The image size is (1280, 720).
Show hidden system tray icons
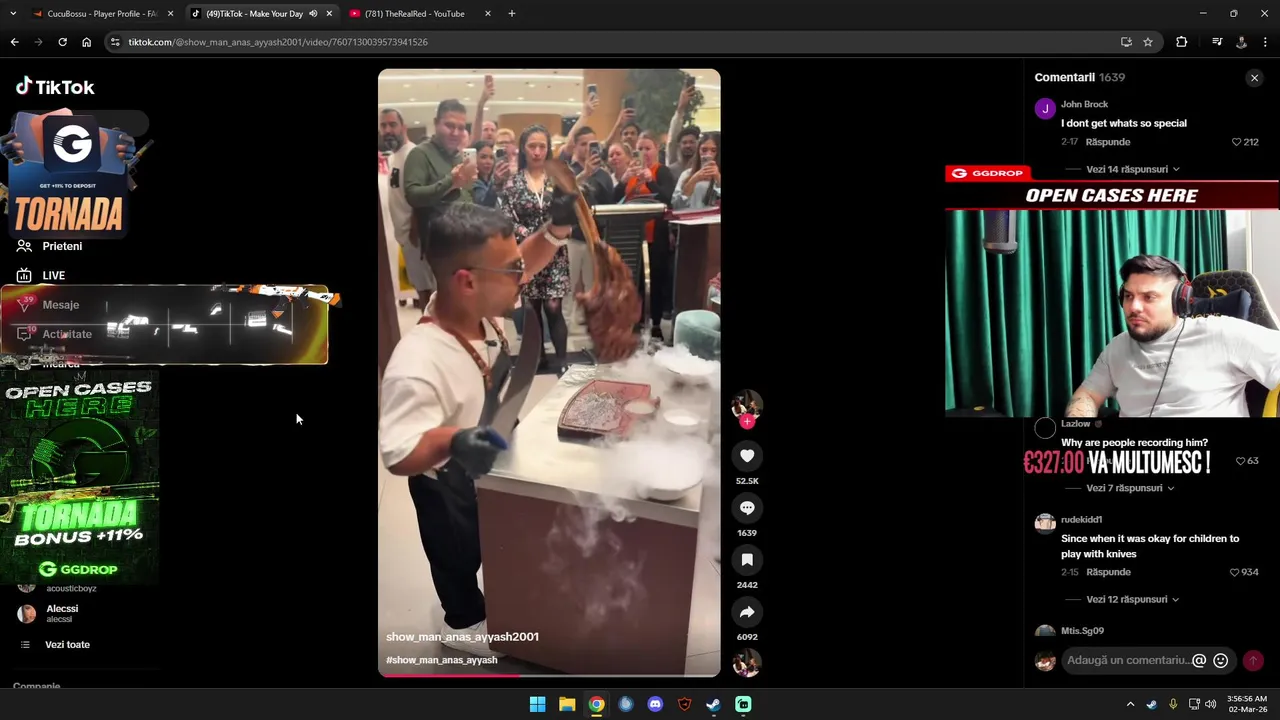[1131, 704]
